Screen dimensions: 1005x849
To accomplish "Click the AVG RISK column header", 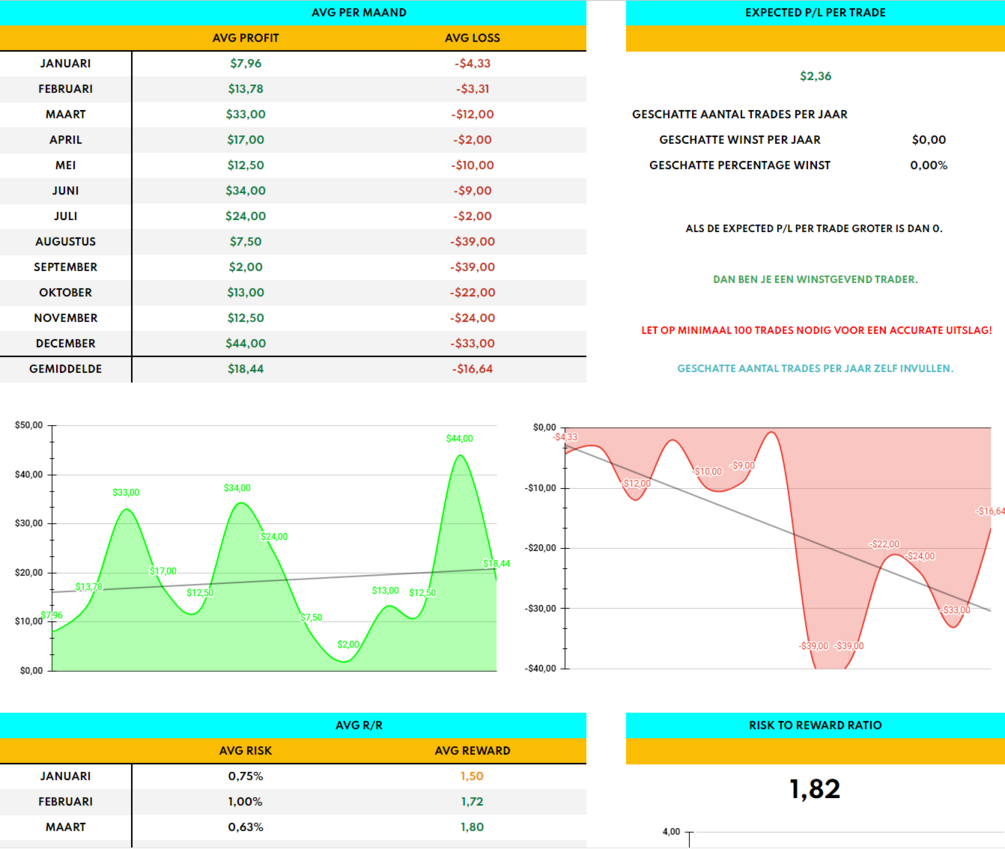I will 245,751.
